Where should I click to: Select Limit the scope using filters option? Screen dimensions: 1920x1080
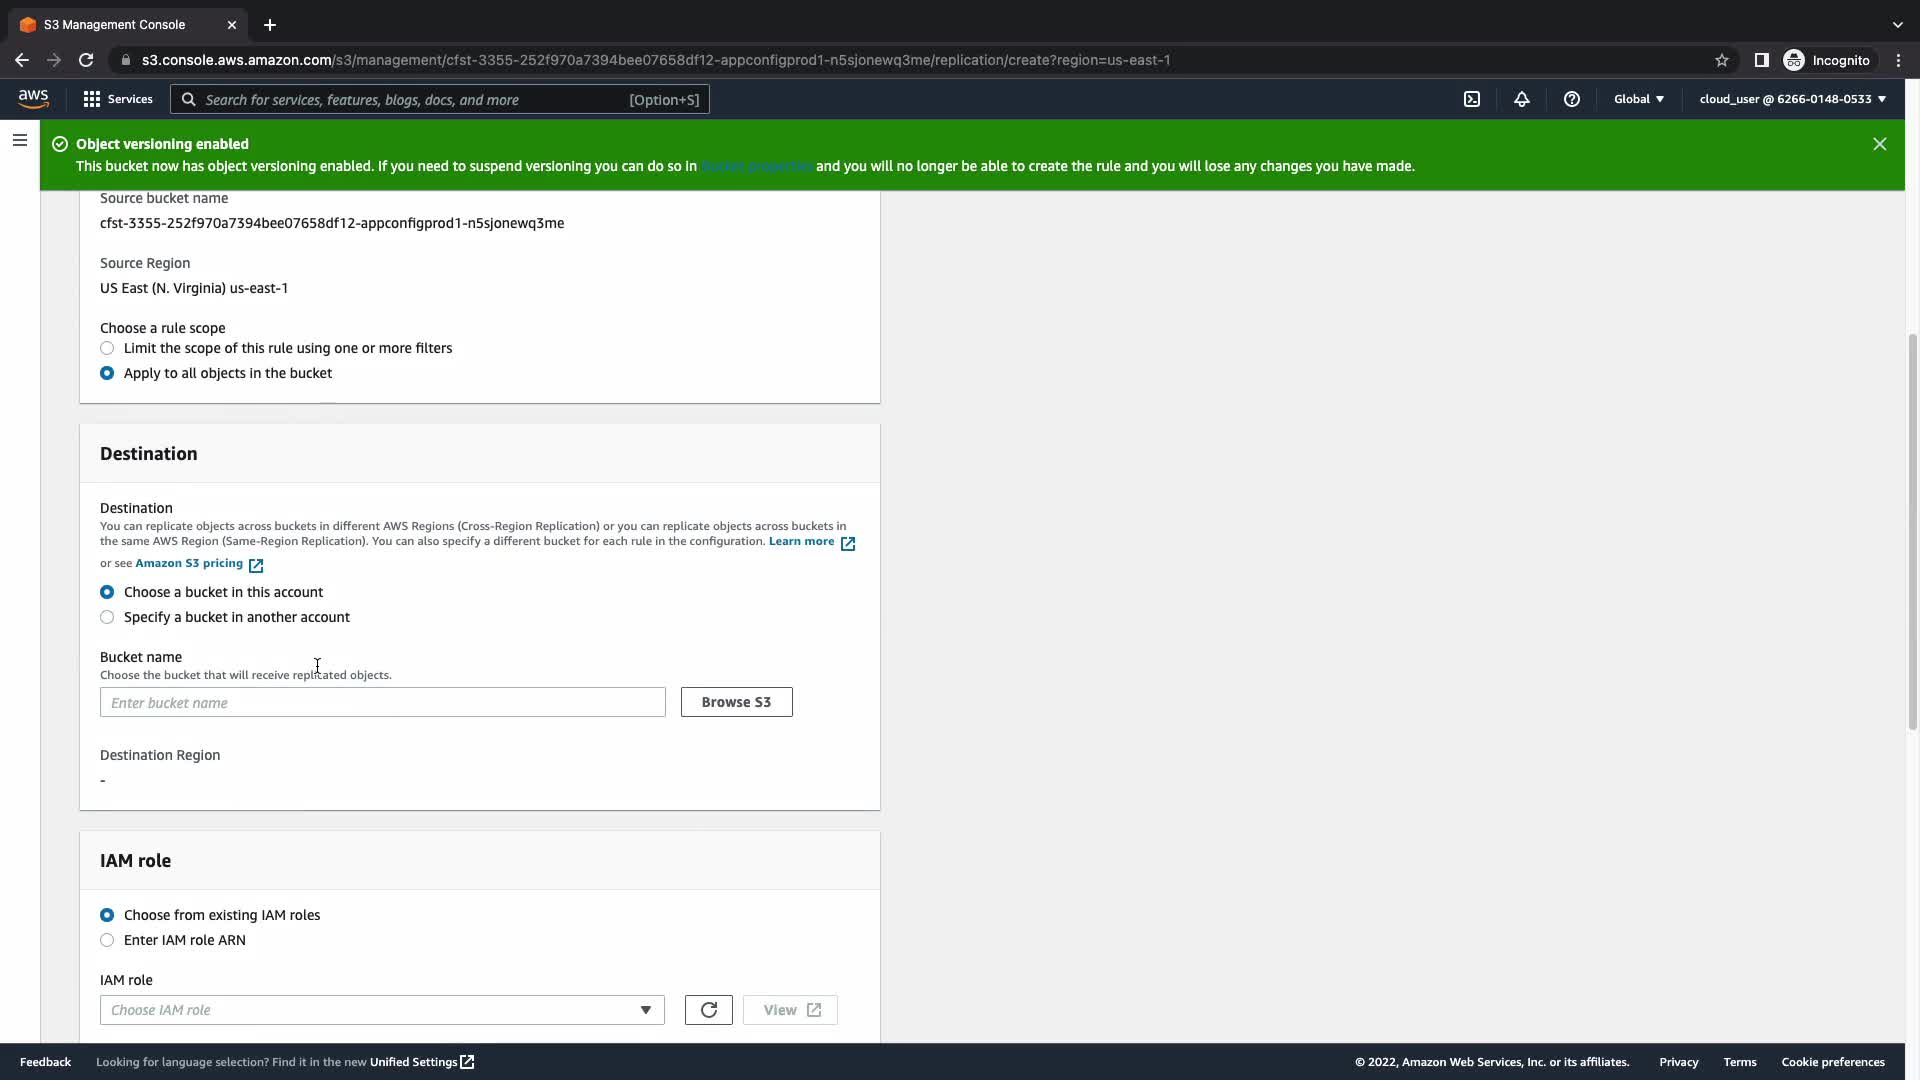click(x=107, y=348)
